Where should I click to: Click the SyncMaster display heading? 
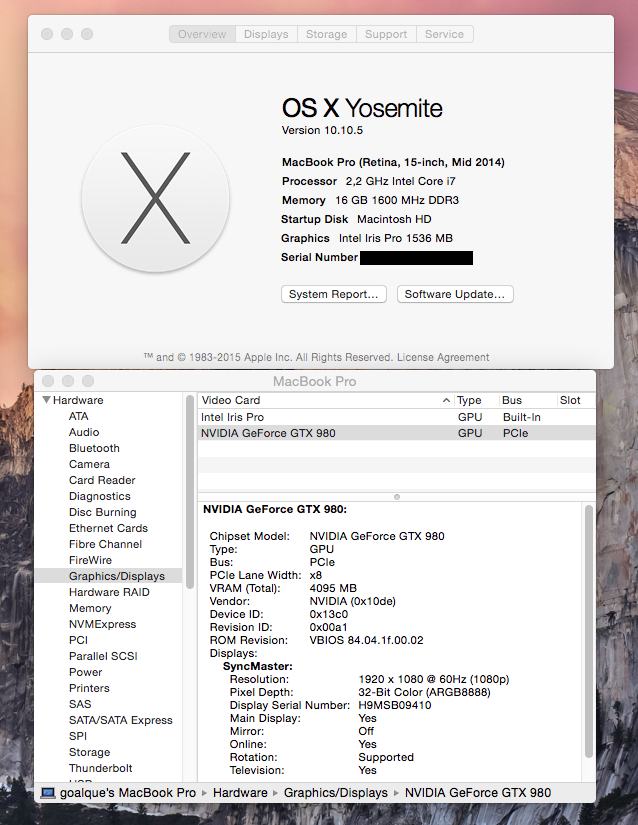(x=258, y=666)
